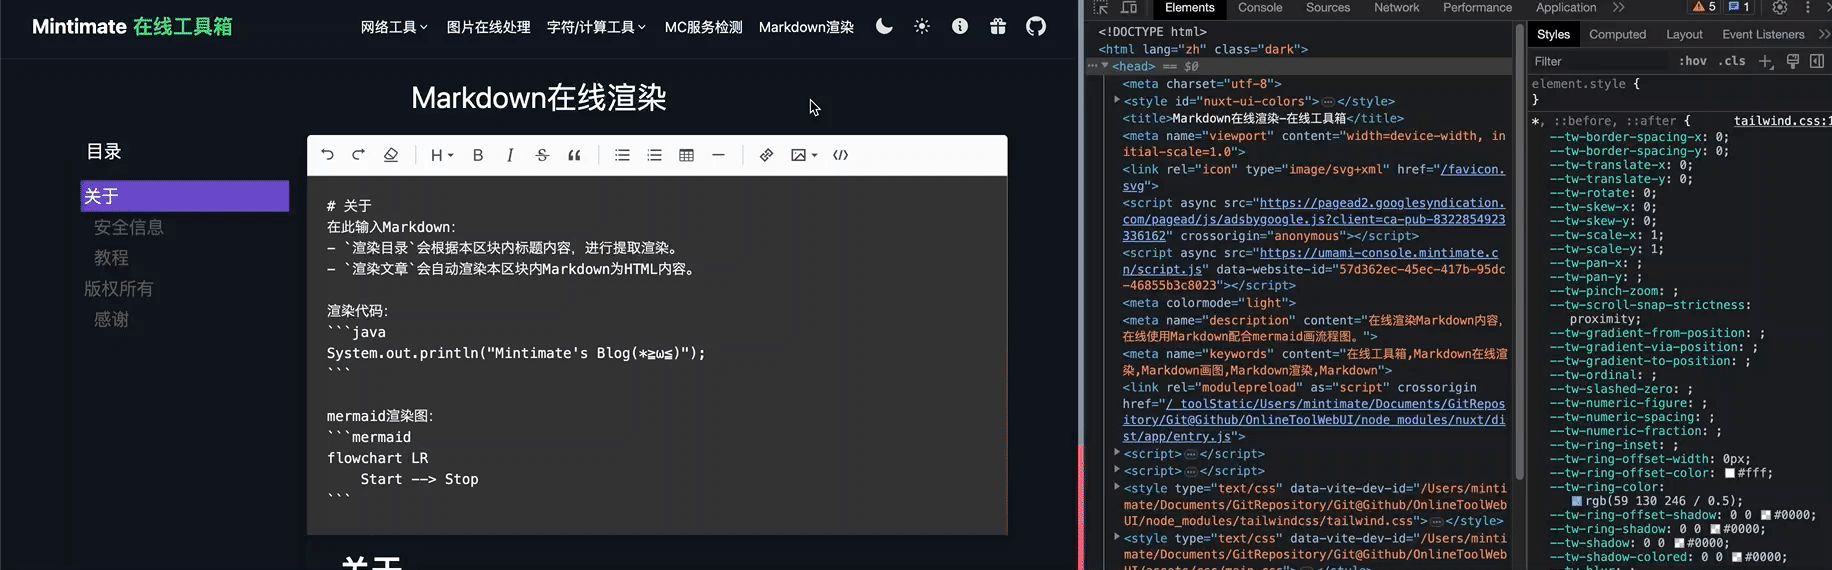Viewport: 1832px width, 570px height.
Task: Switch to the Network tab in DevTools
Action: pos(1396,8)
